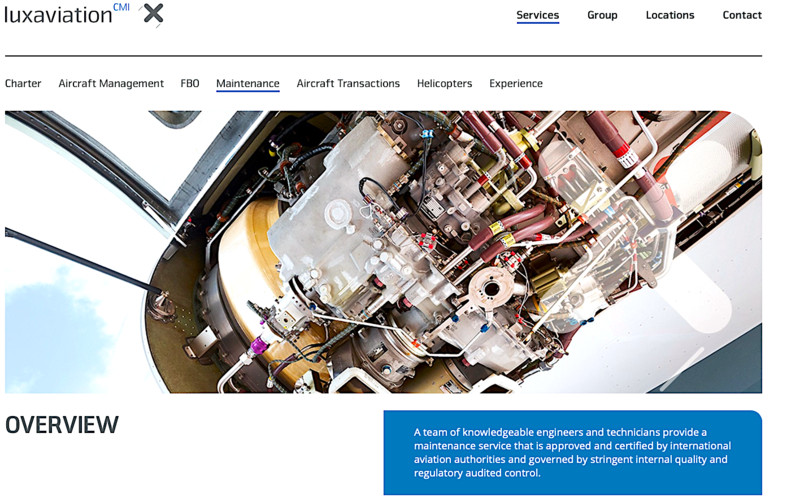Screen dimensions: 800x498
Task: Select the Charter tab
Action: click(x=23, y=83)
